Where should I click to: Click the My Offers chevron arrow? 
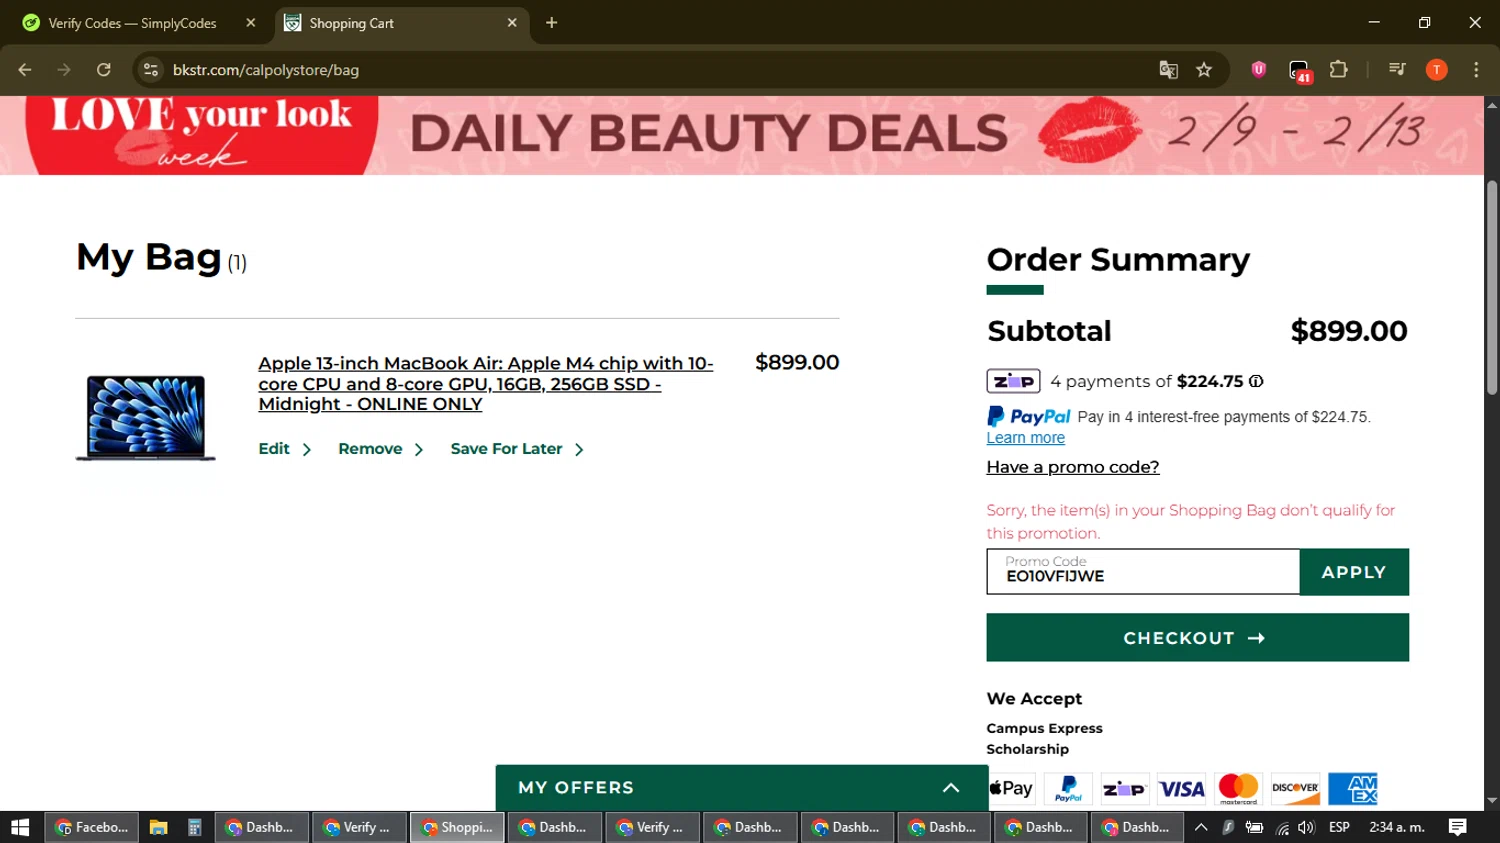pyautogui.click(x=951, y=788)
